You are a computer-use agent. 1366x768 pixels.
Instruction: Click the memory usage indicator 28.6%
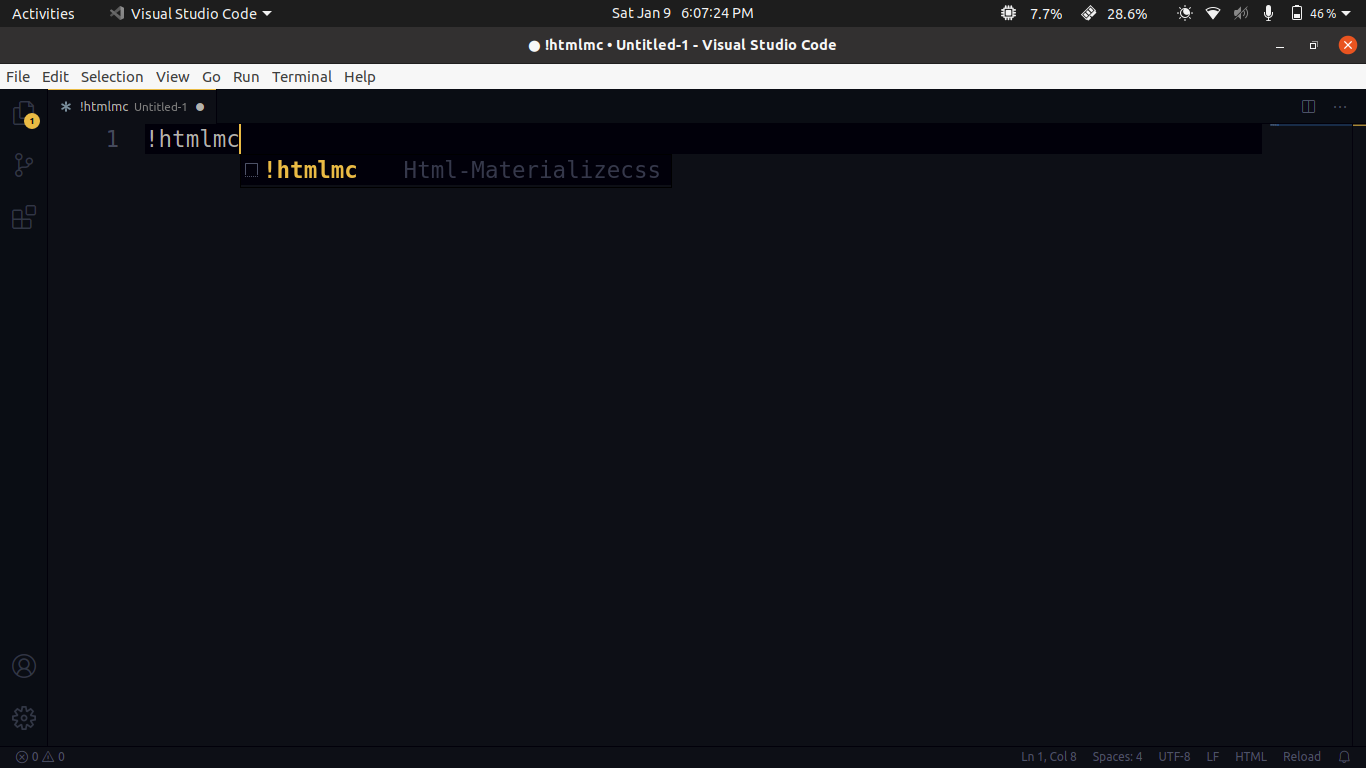pyautogui.click(x=1114, y=14)
